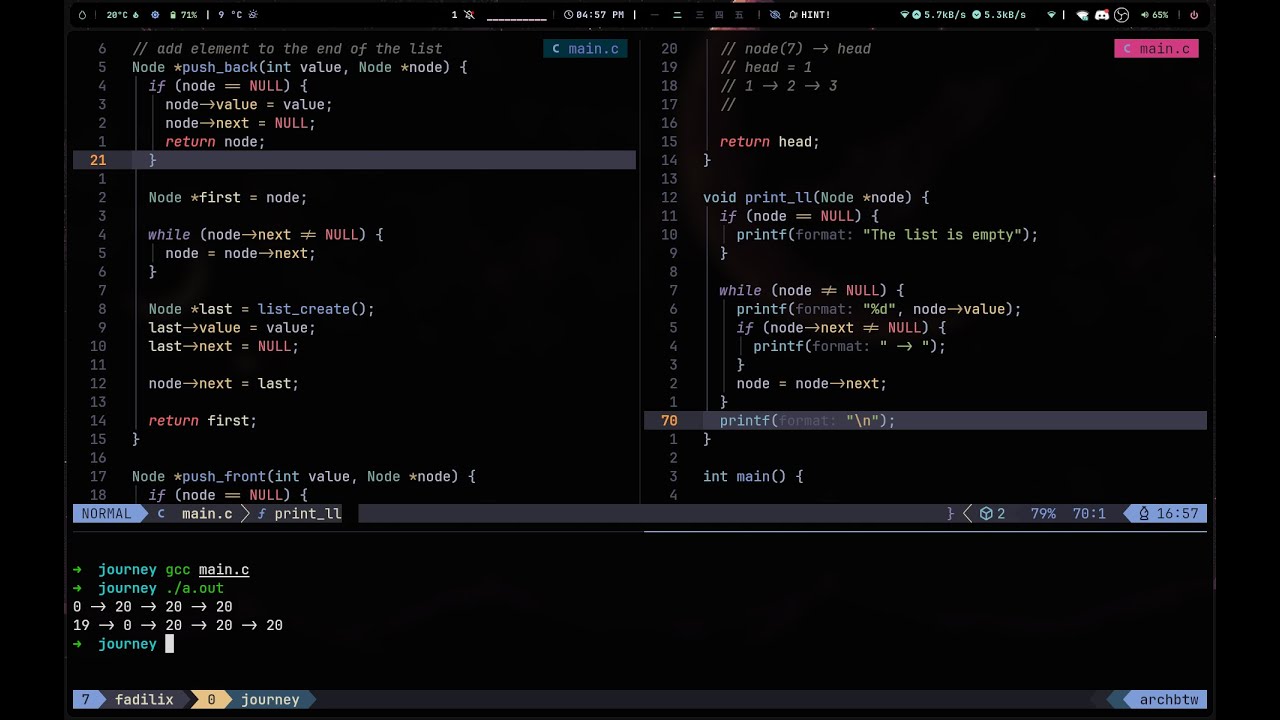
Task: Click the '// add element' comment line
Action: (x=287, y=48)
